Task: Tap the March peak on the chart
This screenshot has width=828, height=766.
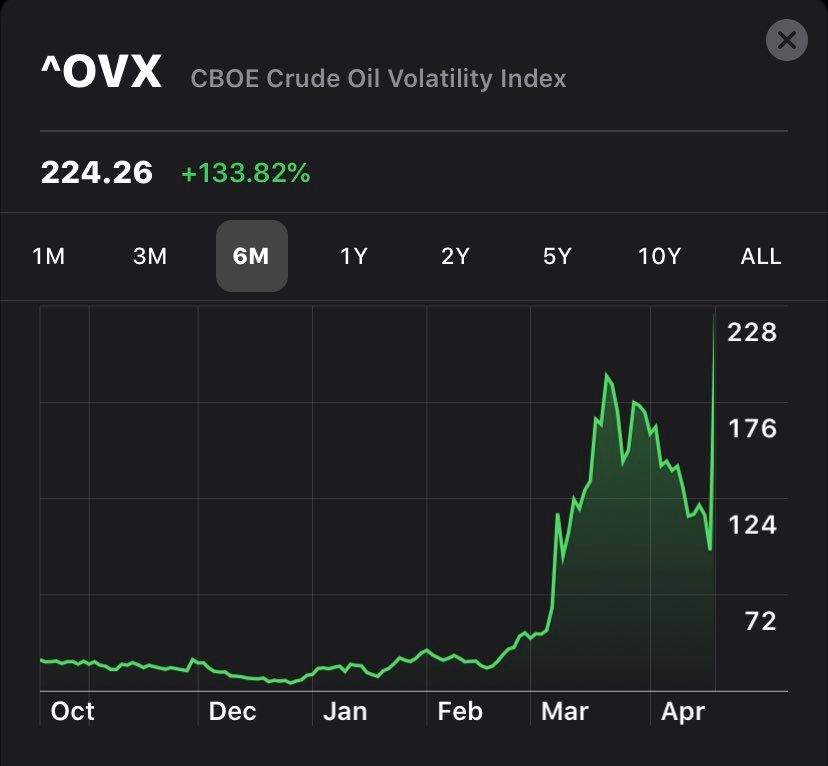Action: tap(607, 376)
